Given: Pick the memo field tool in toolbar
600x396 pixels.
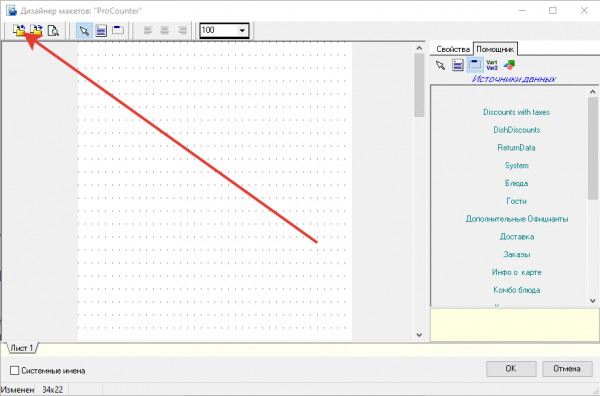Looking at the screenshot, I should (x=118, y=30).
